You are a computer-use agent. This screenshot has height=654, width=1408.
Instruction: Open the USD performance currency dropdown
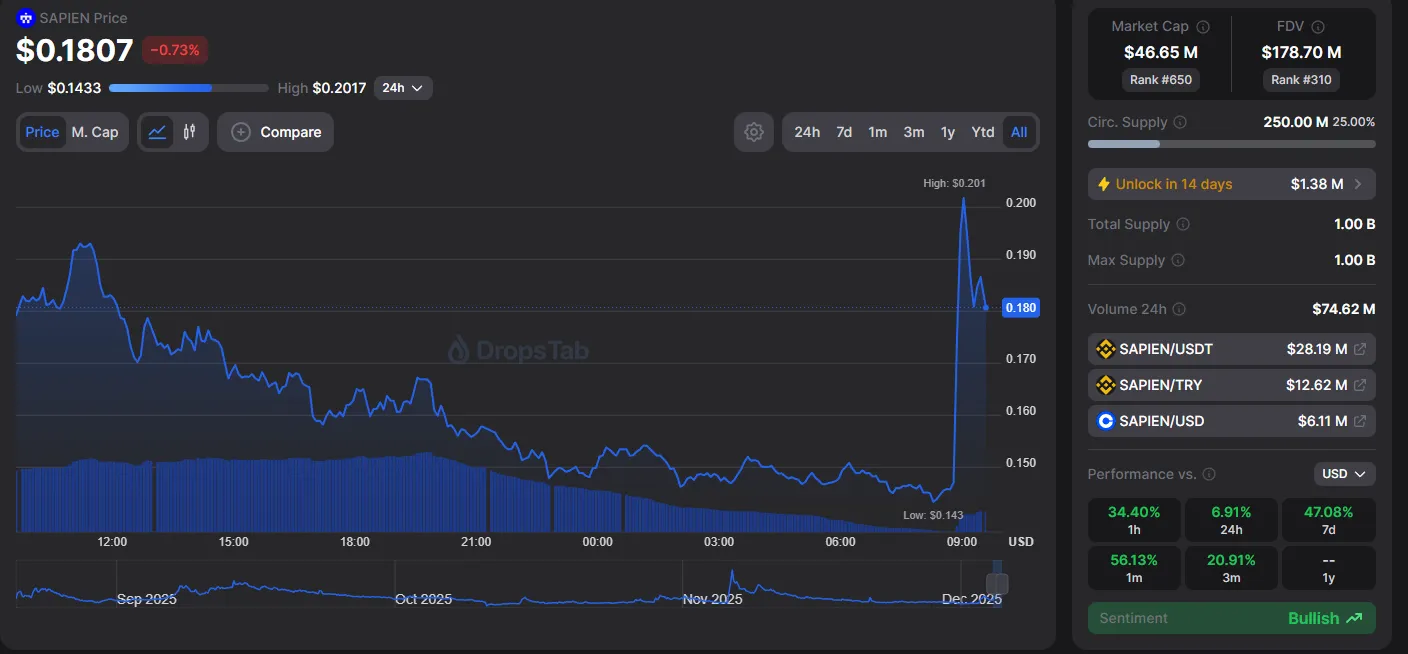[1344, 474]
